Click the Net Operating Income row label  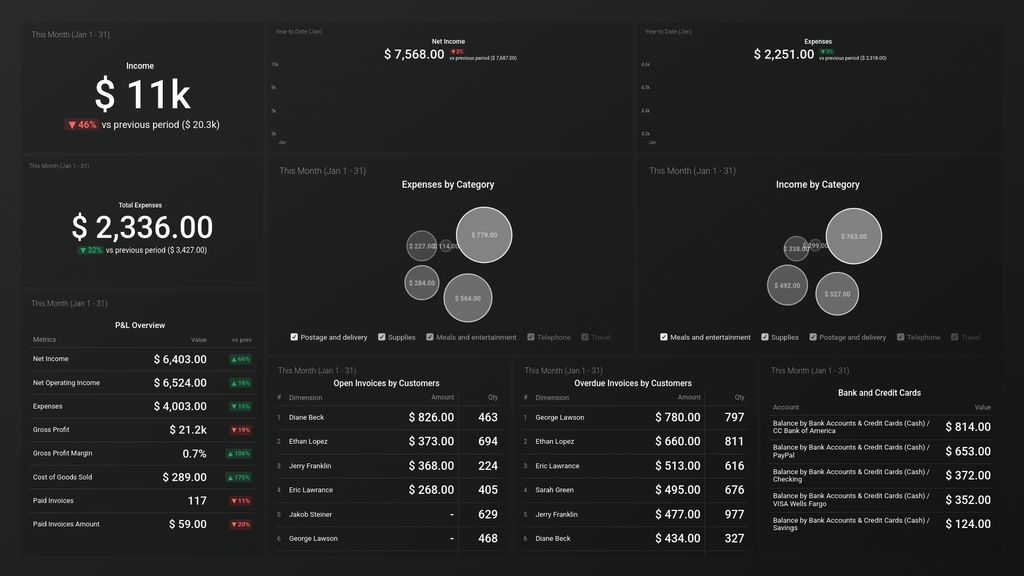[66, 383]
